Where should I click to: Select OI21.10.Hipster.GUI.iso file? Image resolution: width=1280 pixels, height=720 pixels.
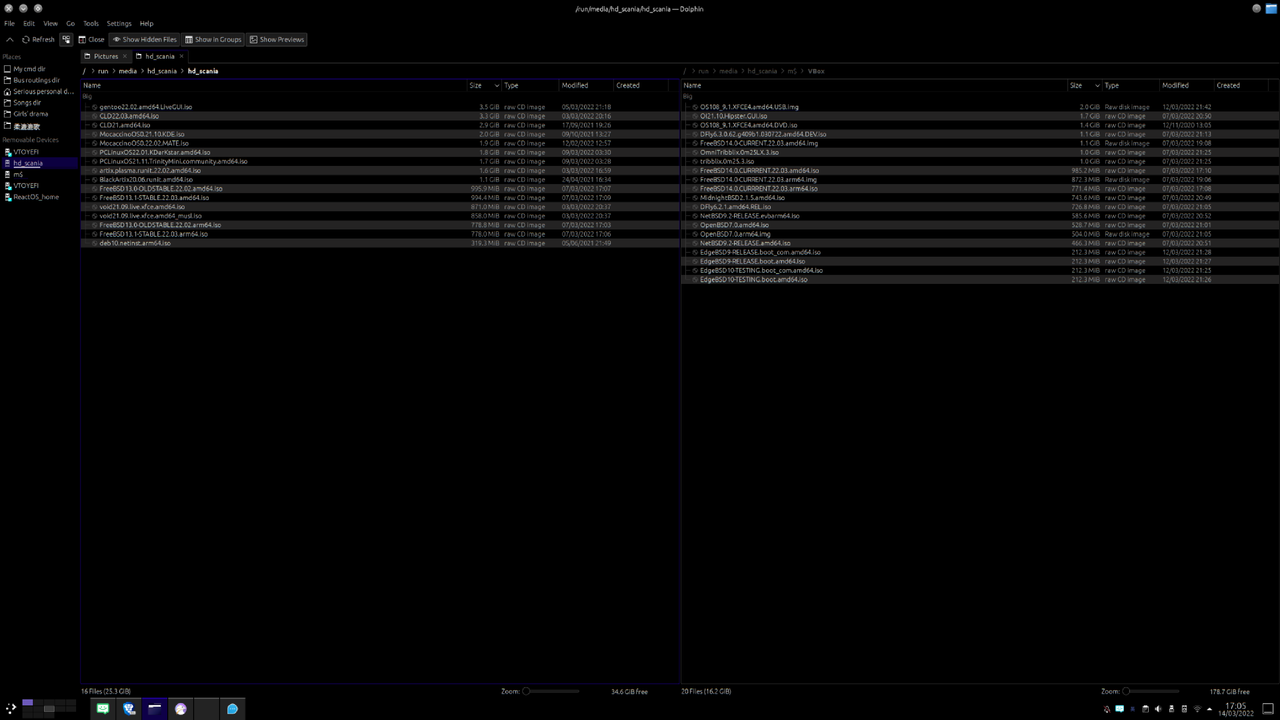[734, 116]
